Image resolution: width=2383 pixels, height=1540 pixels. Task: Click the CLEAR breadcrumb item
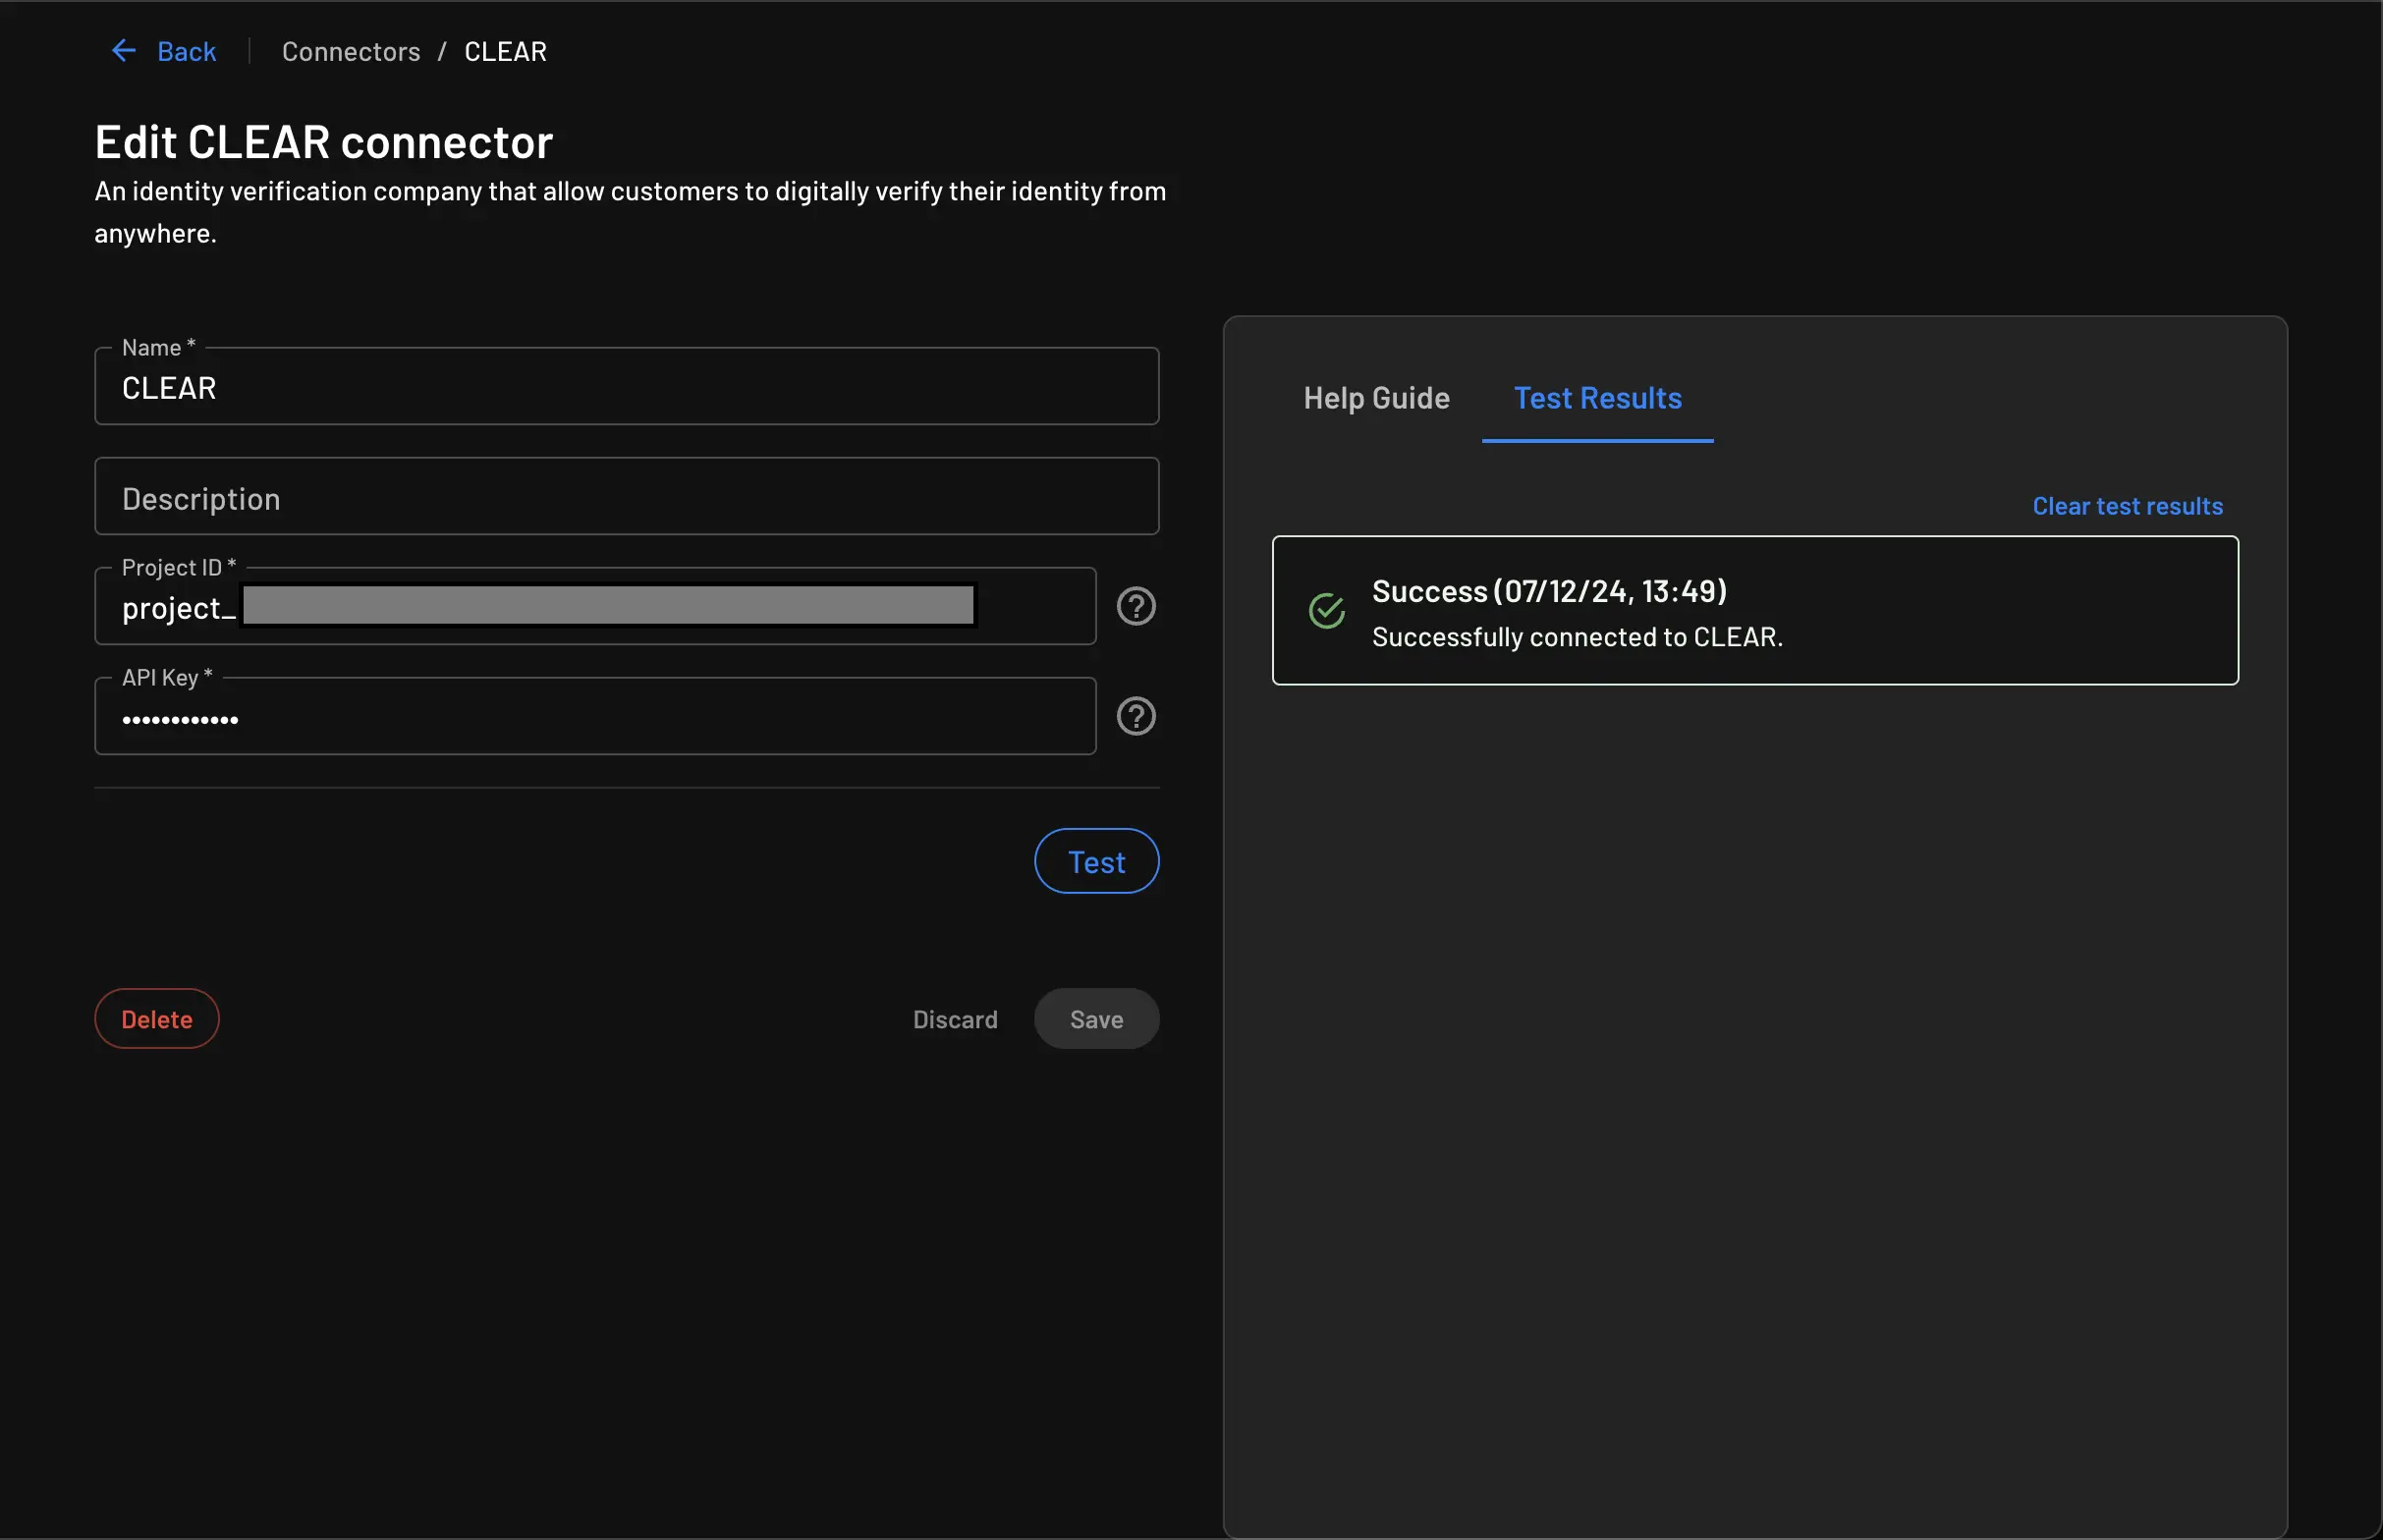505,51
